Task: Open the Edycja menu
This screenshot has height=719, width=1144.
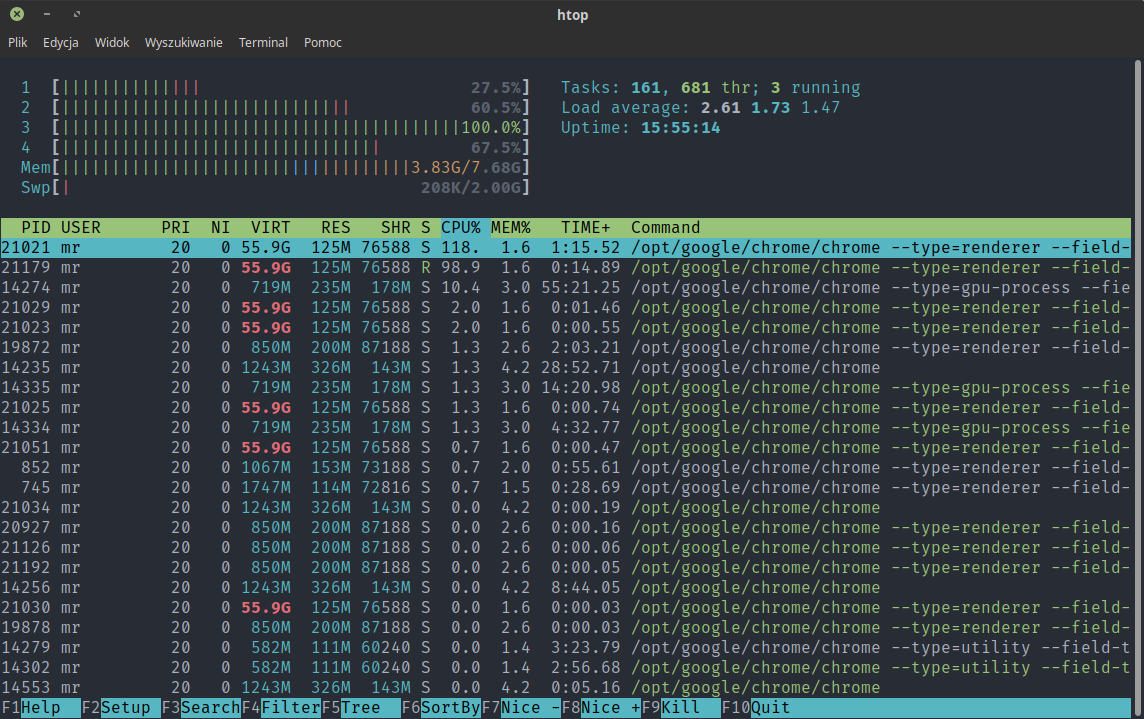Action: coord(61,42)
